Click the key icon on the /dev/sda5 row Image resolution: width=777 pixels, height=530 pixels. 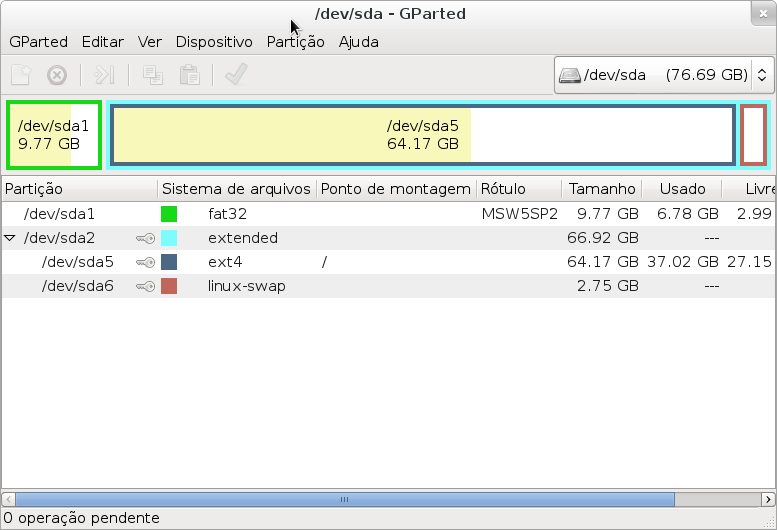pyautogui.click(x=145, y=262)
